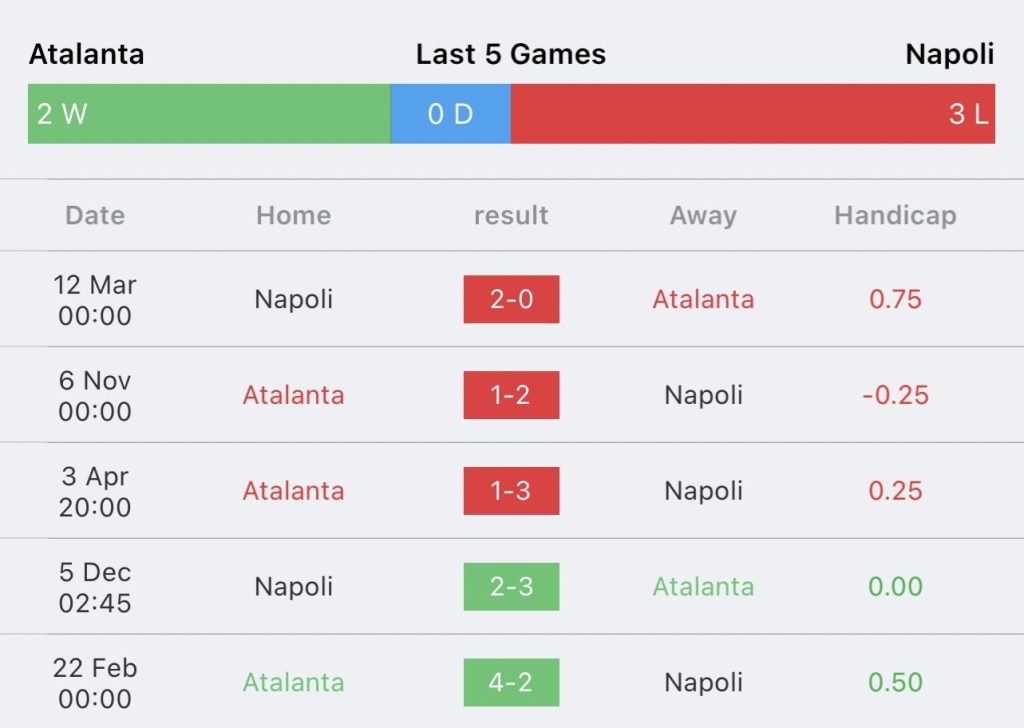Open the 2-3 result badge

pyautogui.click(x=511, y=586)
